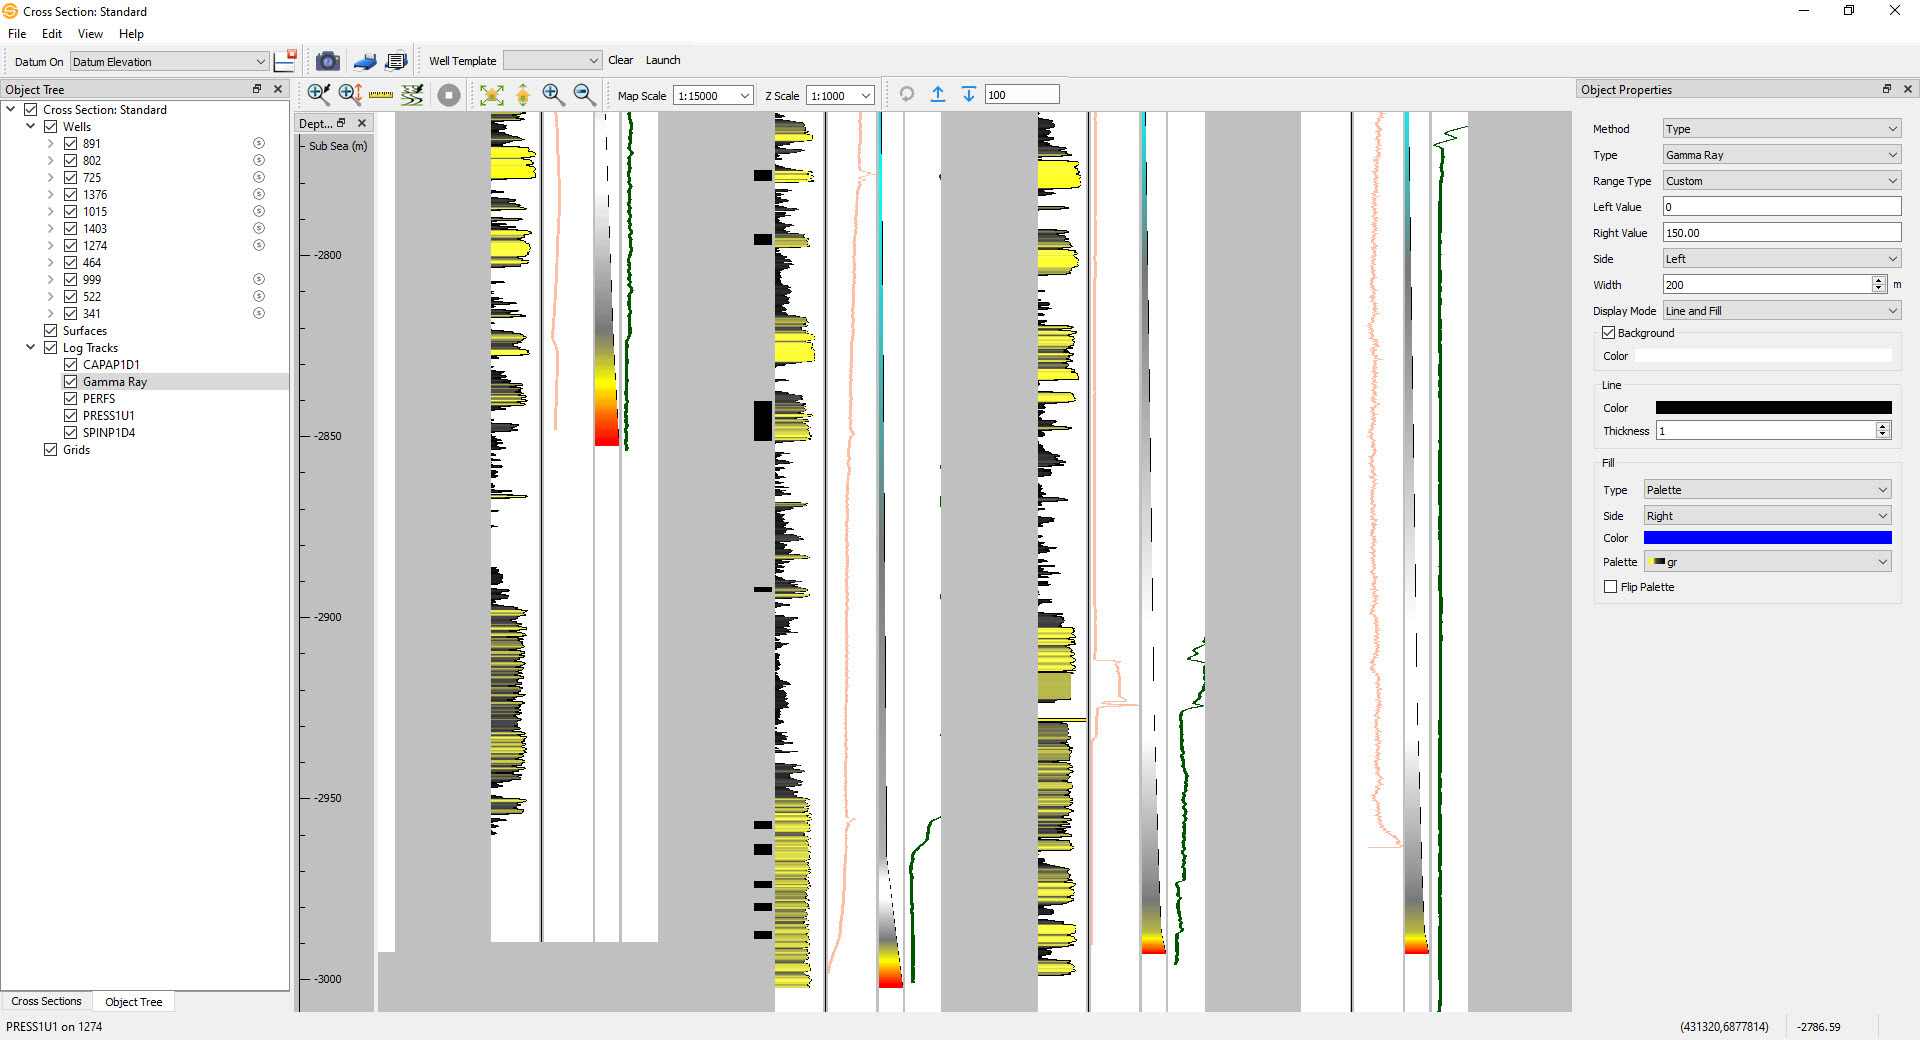Open the View menu
Image resolution: width=1920 pixels, height=1040 pixels.
point(90,33)
